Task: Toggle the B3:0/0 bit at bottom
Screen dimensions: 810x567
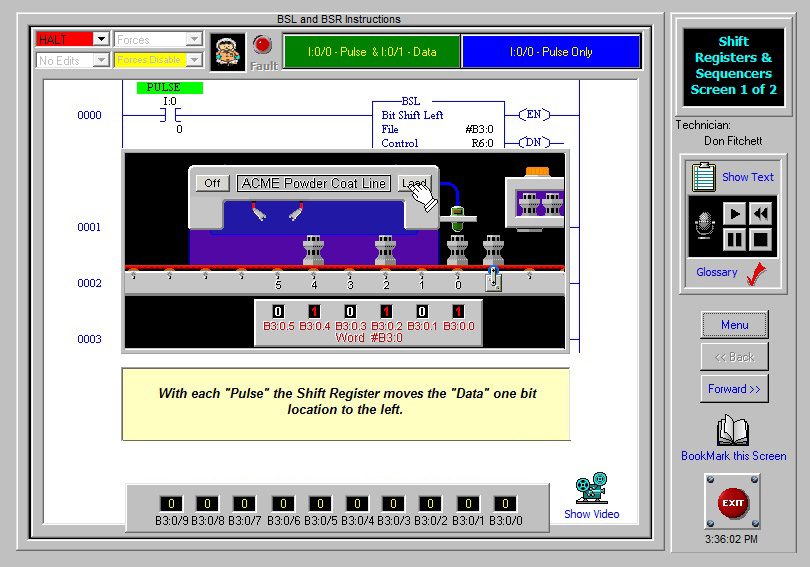Action: (505, 504)
